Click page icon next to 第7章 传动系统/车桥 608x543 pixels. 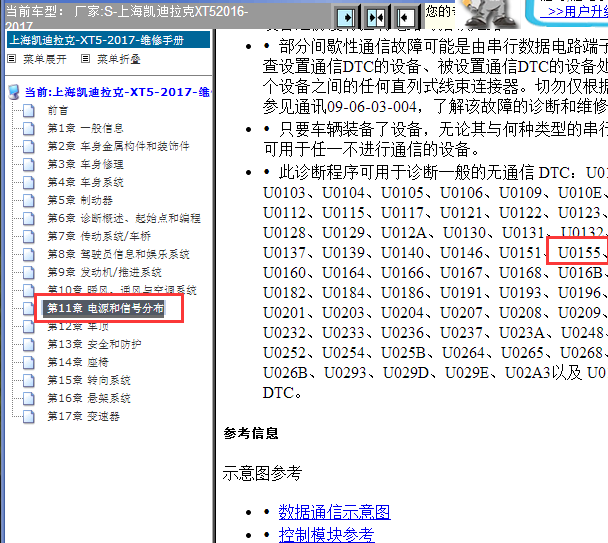coord(29,236)
